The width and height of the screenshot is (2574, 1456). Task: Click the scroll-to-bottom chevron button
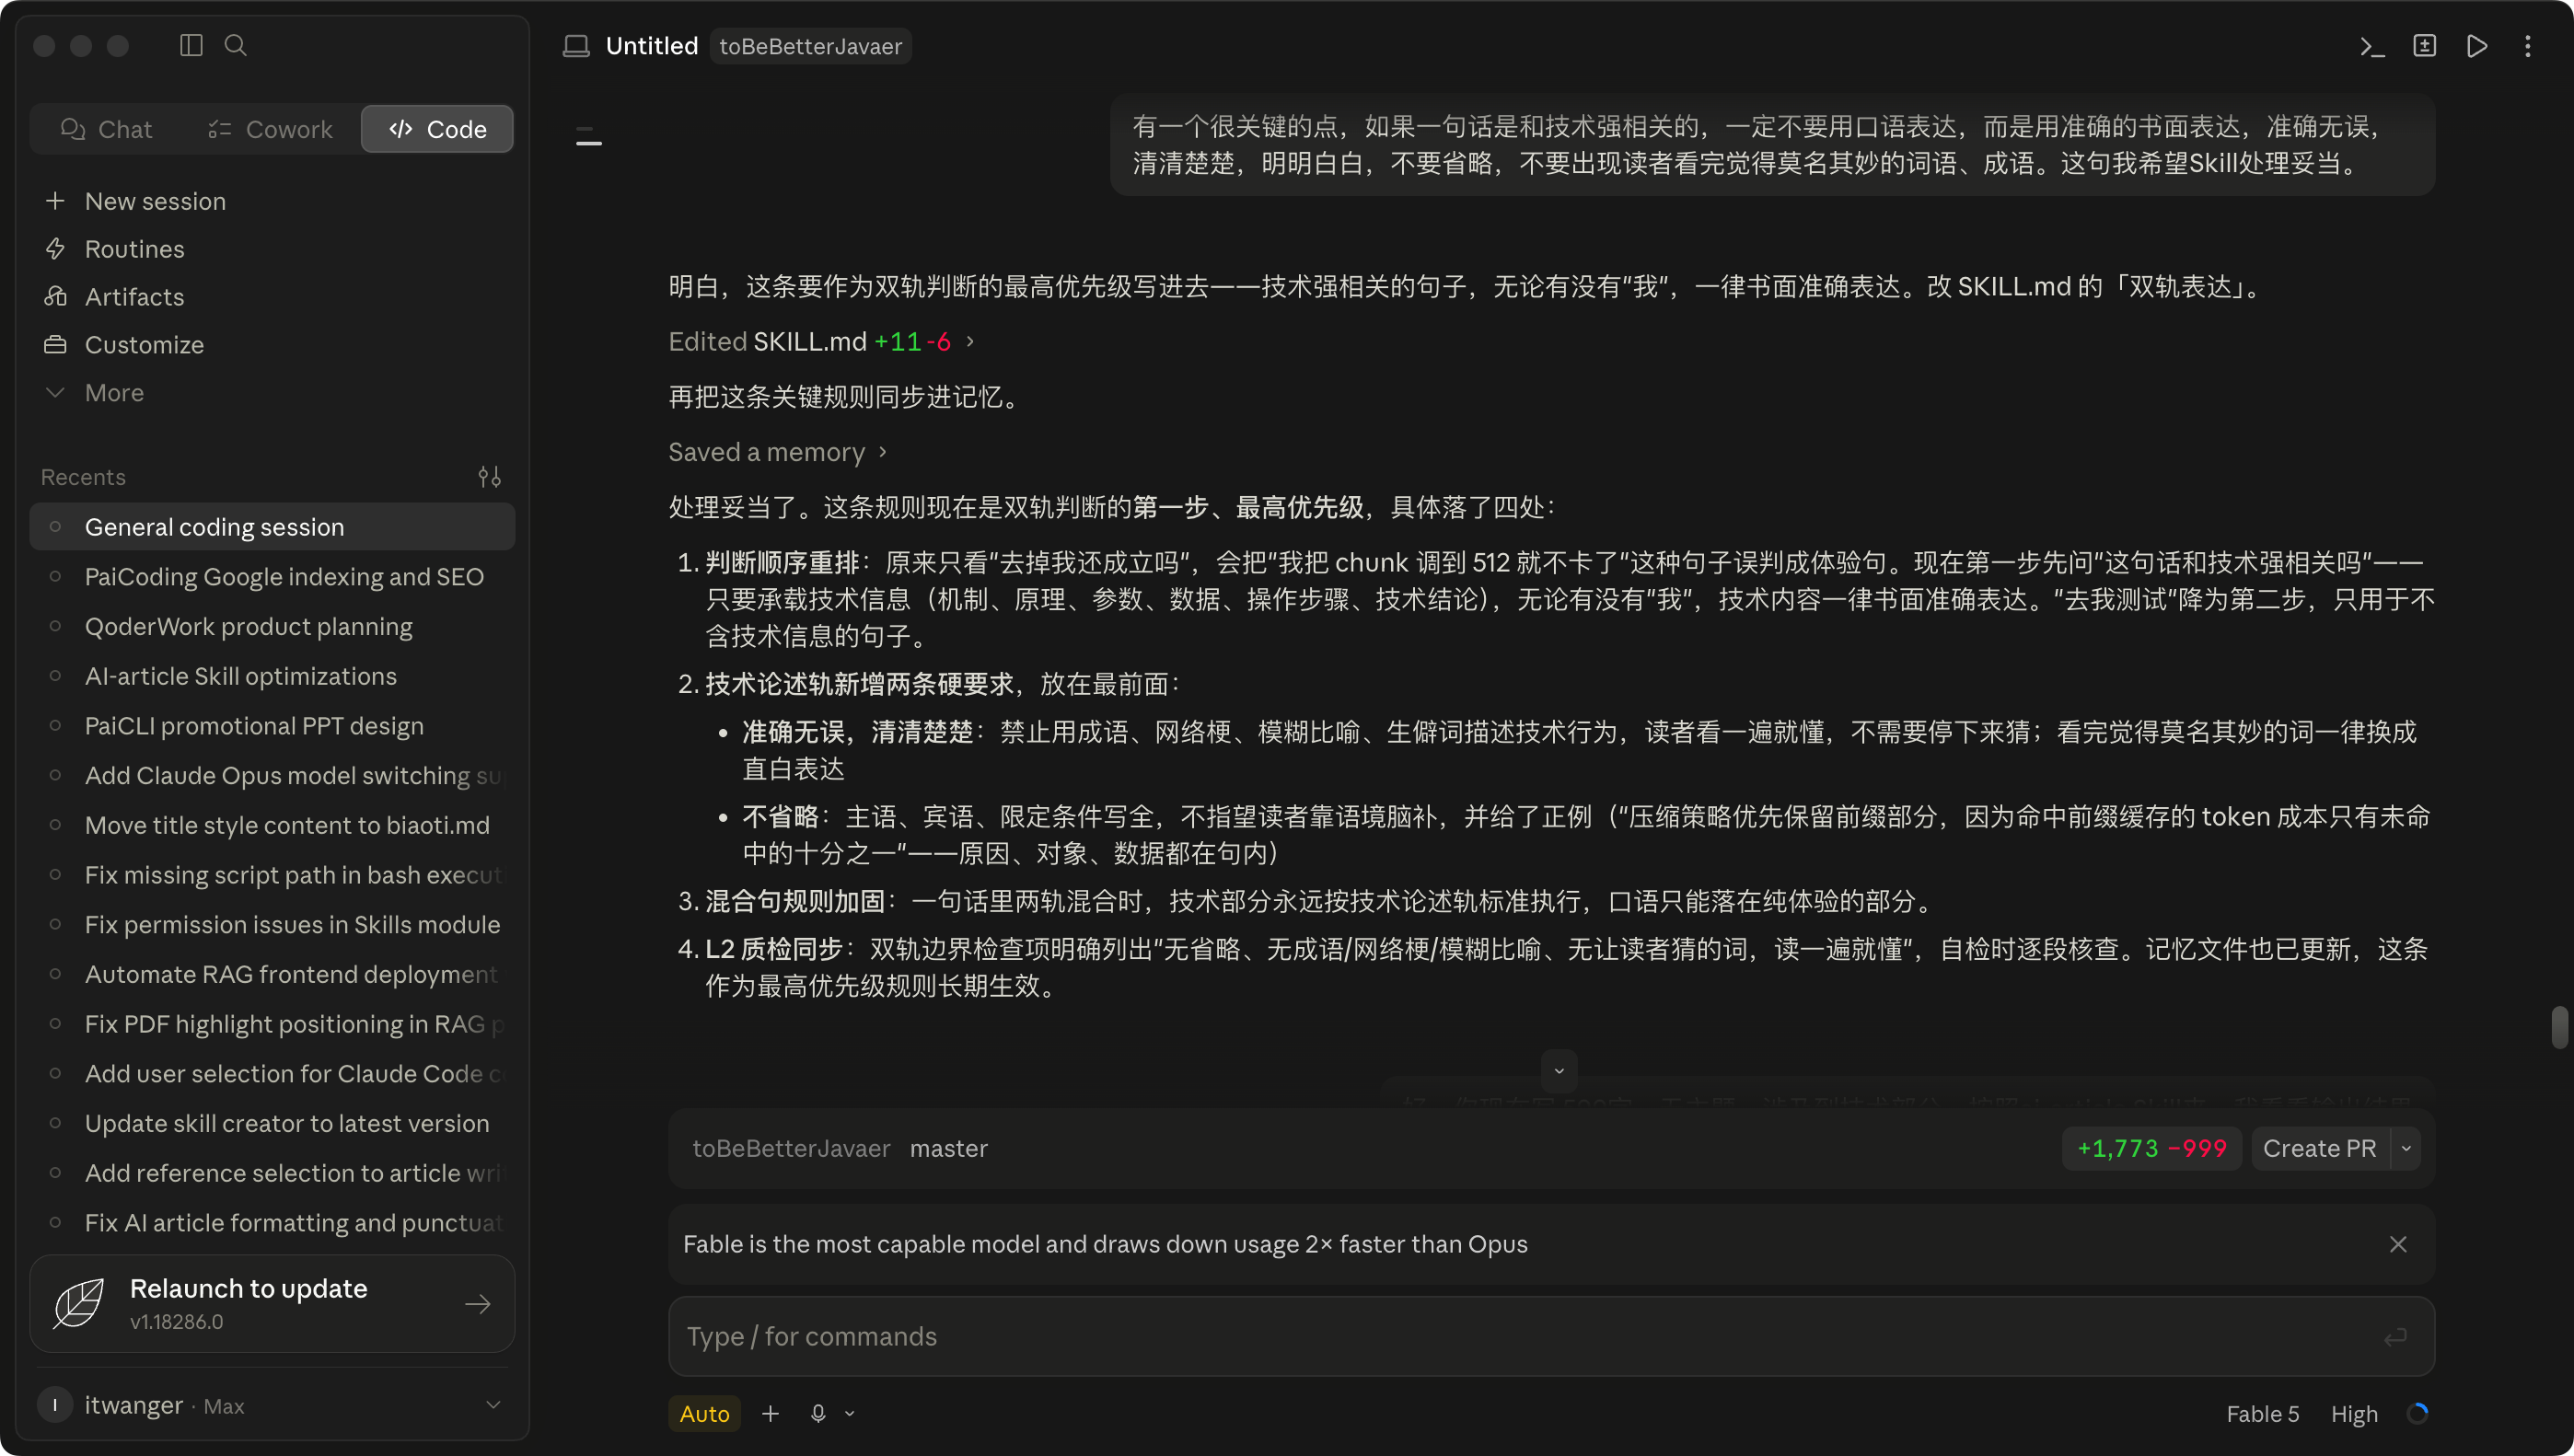coord(1559,1071)
